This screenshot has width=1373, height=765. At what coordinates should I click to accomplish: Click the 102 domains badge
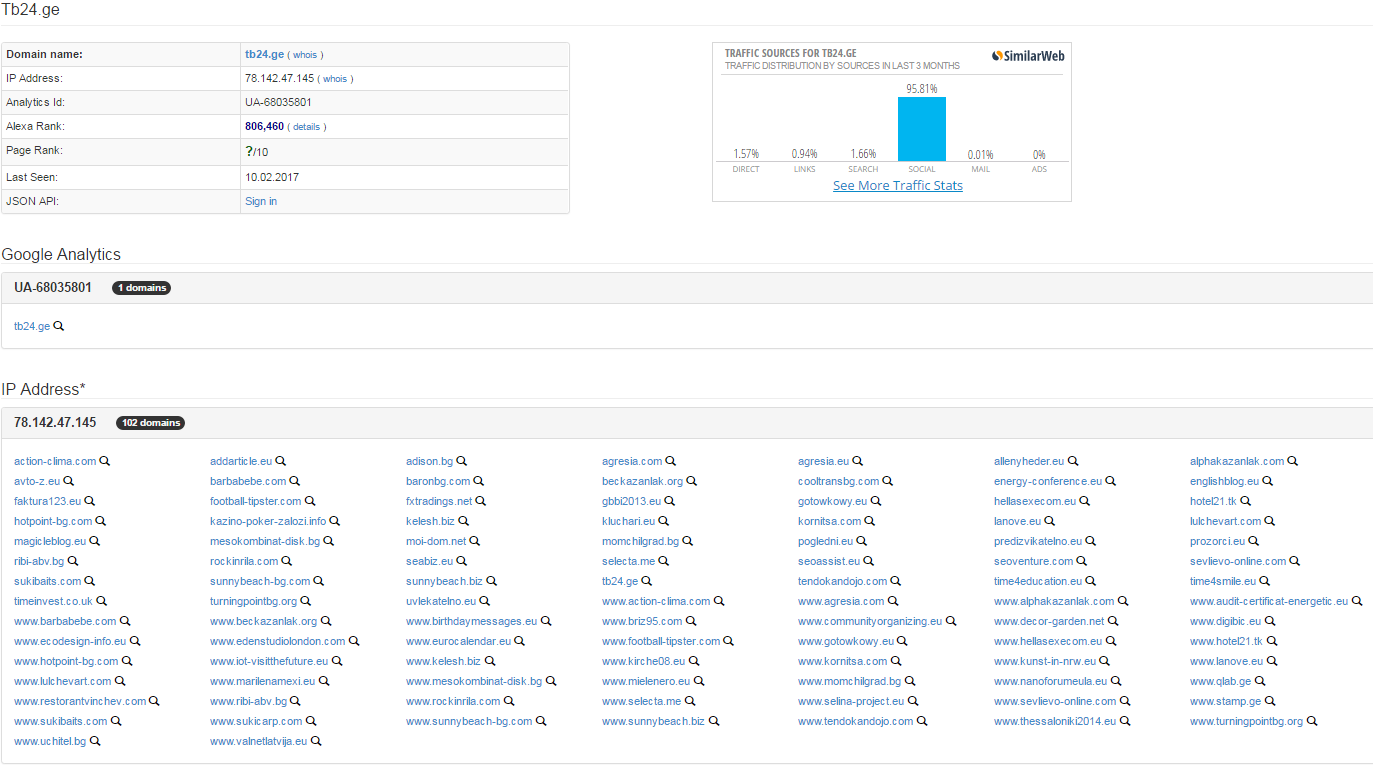coord(151,423)
